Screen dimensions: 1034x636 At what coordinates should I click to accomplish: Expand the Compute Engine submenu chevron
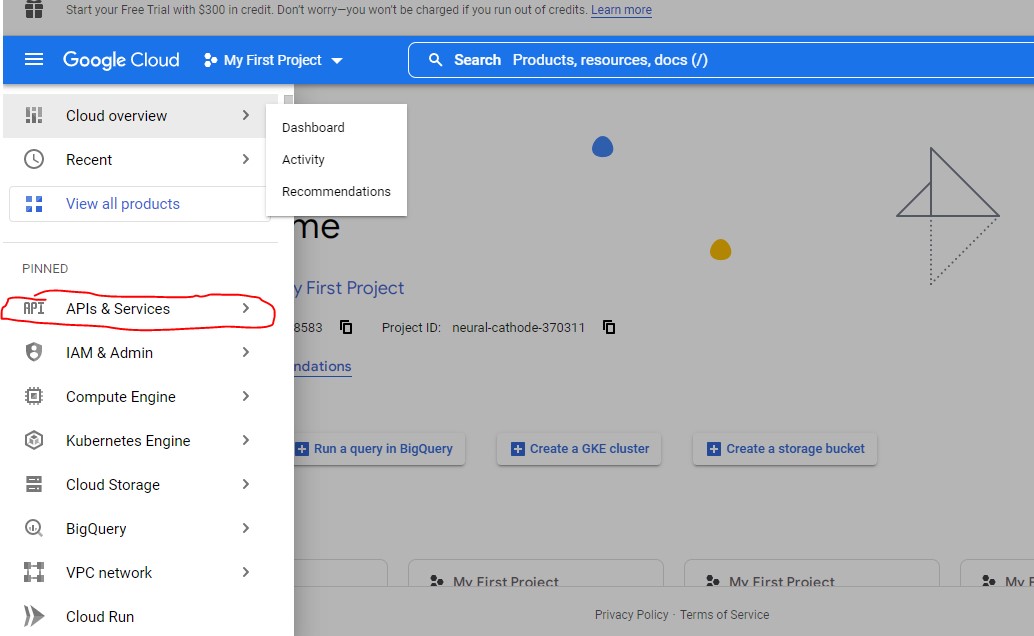coord(246,397)
